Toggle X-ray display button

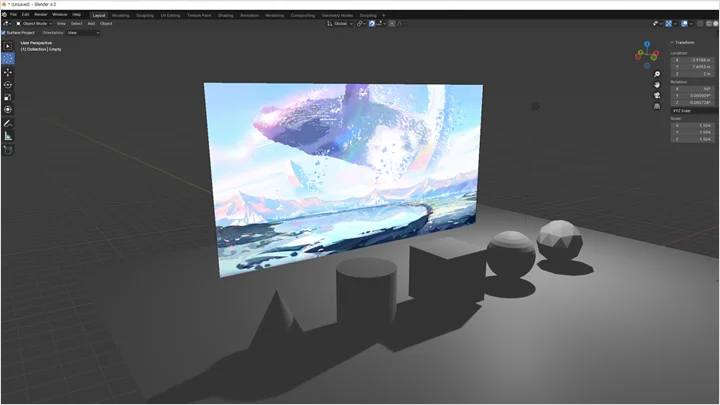pos(700,23)
